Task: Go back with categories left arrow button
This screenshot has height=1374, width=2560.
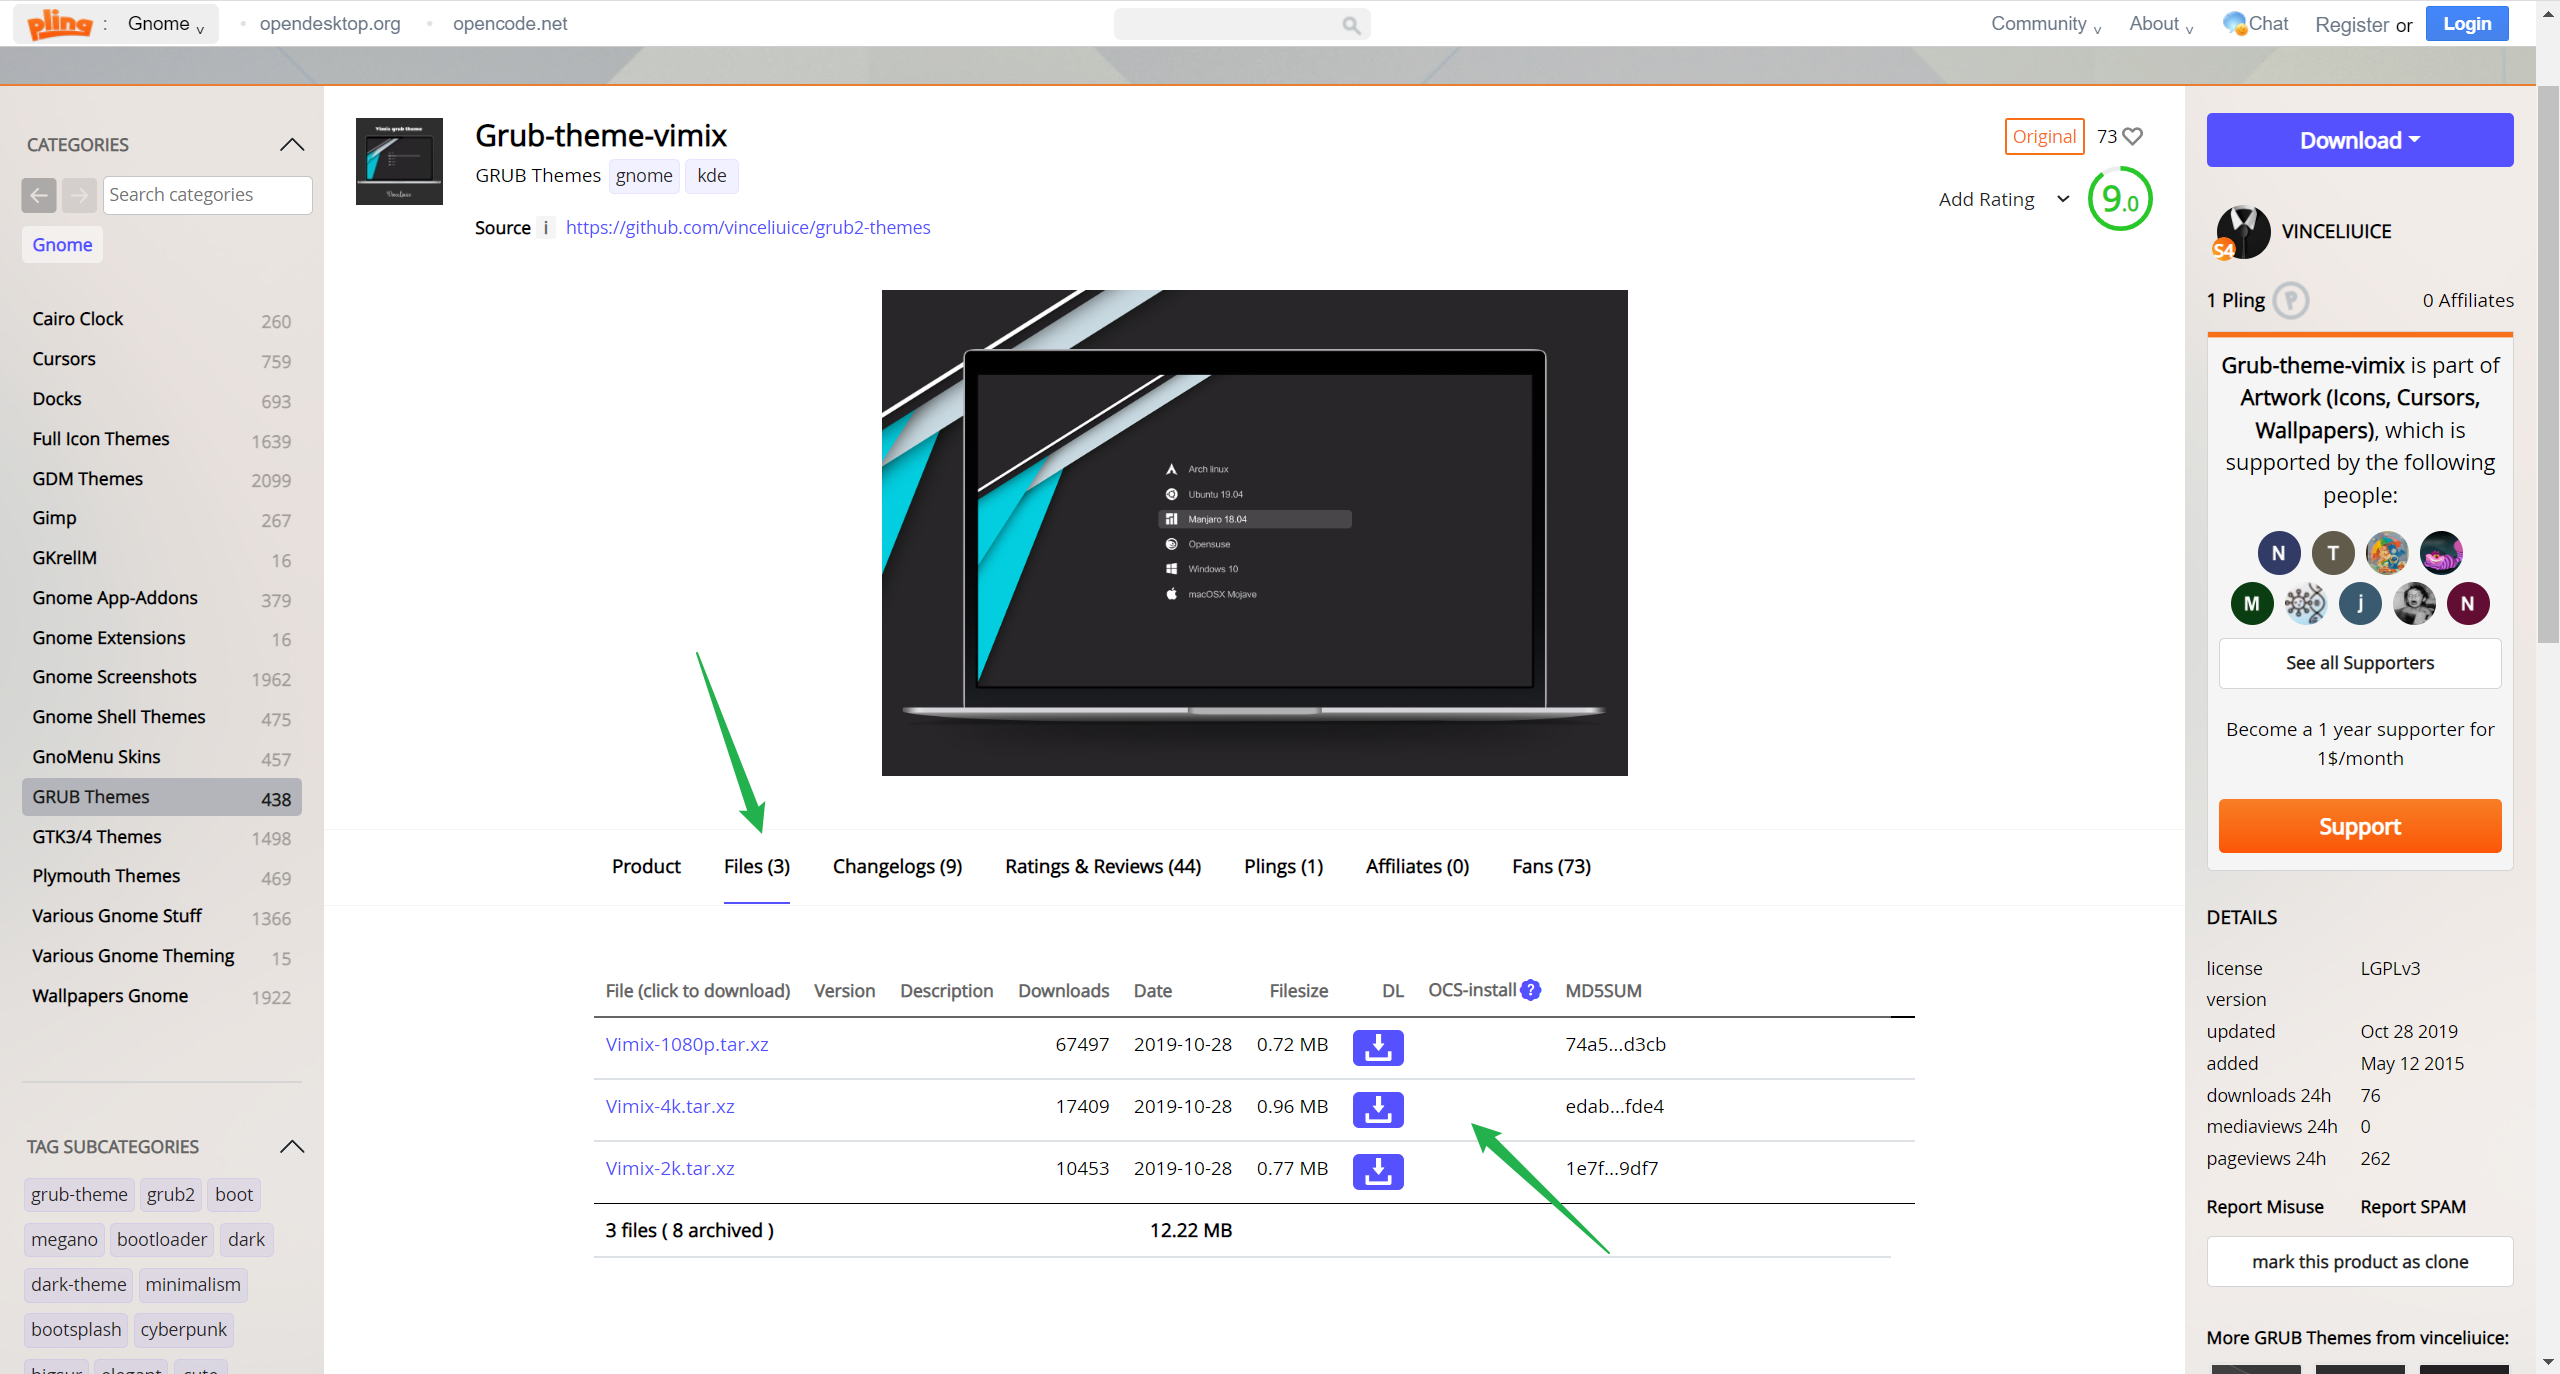Action: pyautogui.click(x=39, y=195)
